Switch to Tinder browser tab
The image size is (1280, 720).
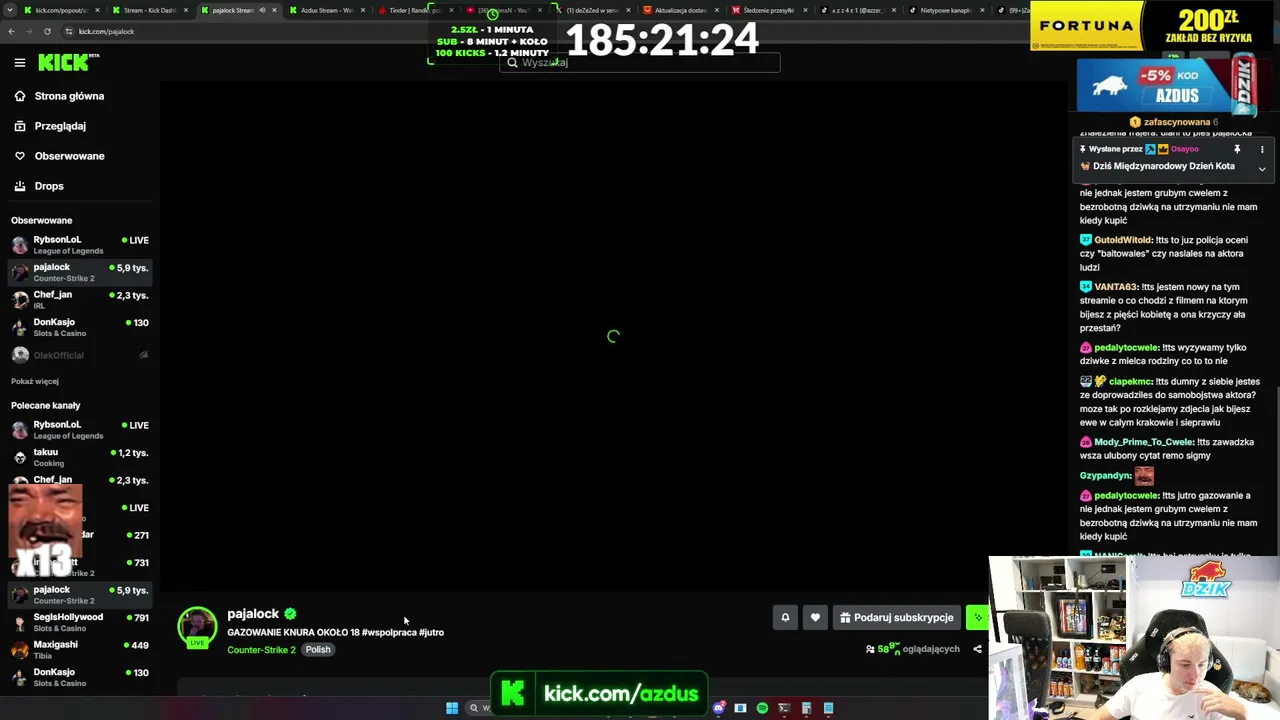point(414,10)
